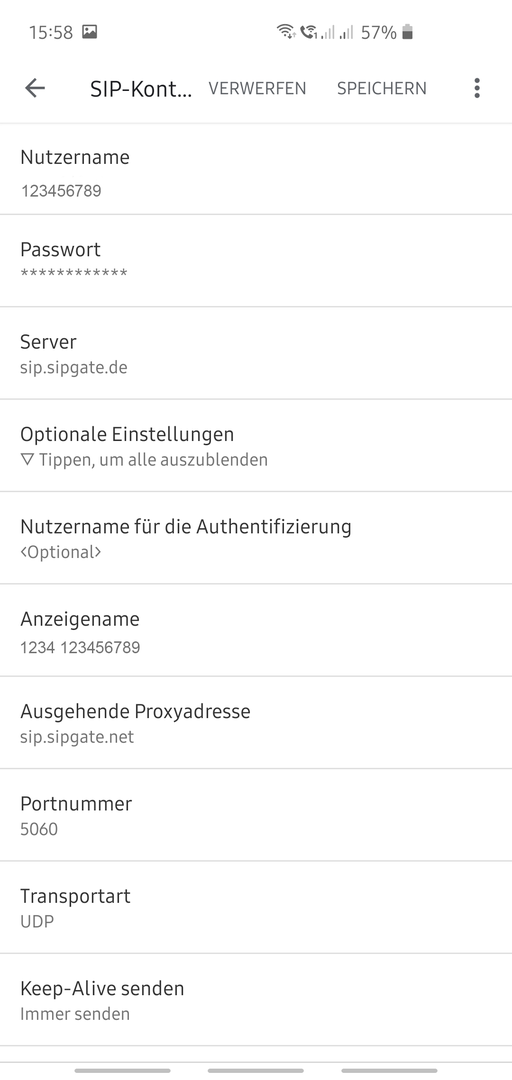Edit the Server sip.sipgate.de entry

point(256,353)
